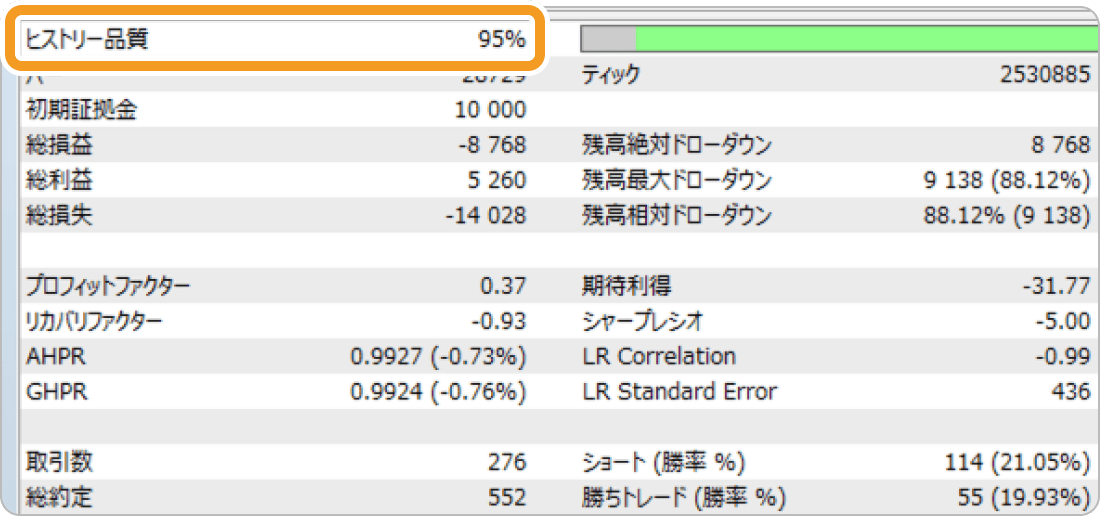Click the history quality progress bar
Screen dimensions: 1100x516
point(840,40)
